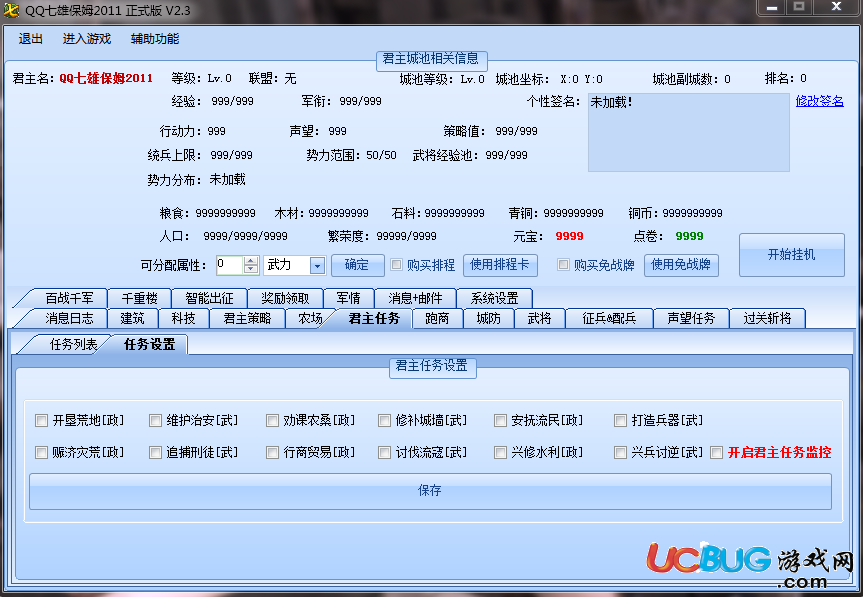
Task: Switch to the 消息+邮件 tab
Action: pos(415,298)
